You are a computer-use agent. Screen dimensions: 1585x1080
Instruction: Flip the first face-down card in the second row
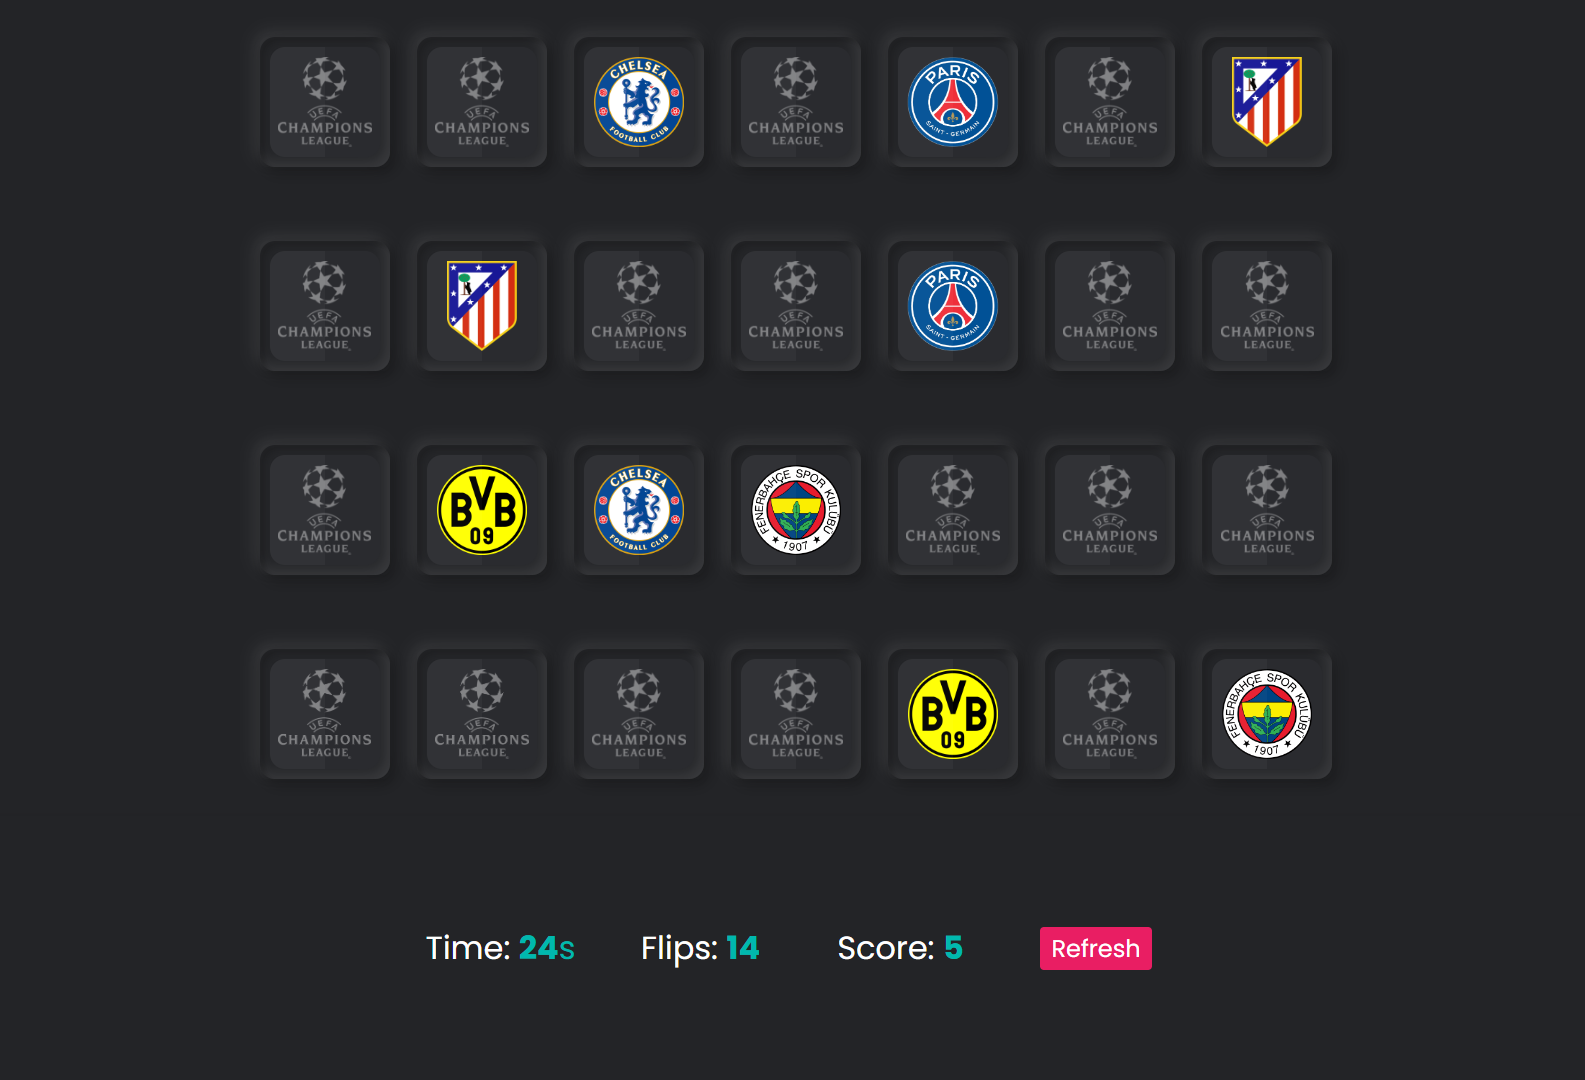[325, 305]
